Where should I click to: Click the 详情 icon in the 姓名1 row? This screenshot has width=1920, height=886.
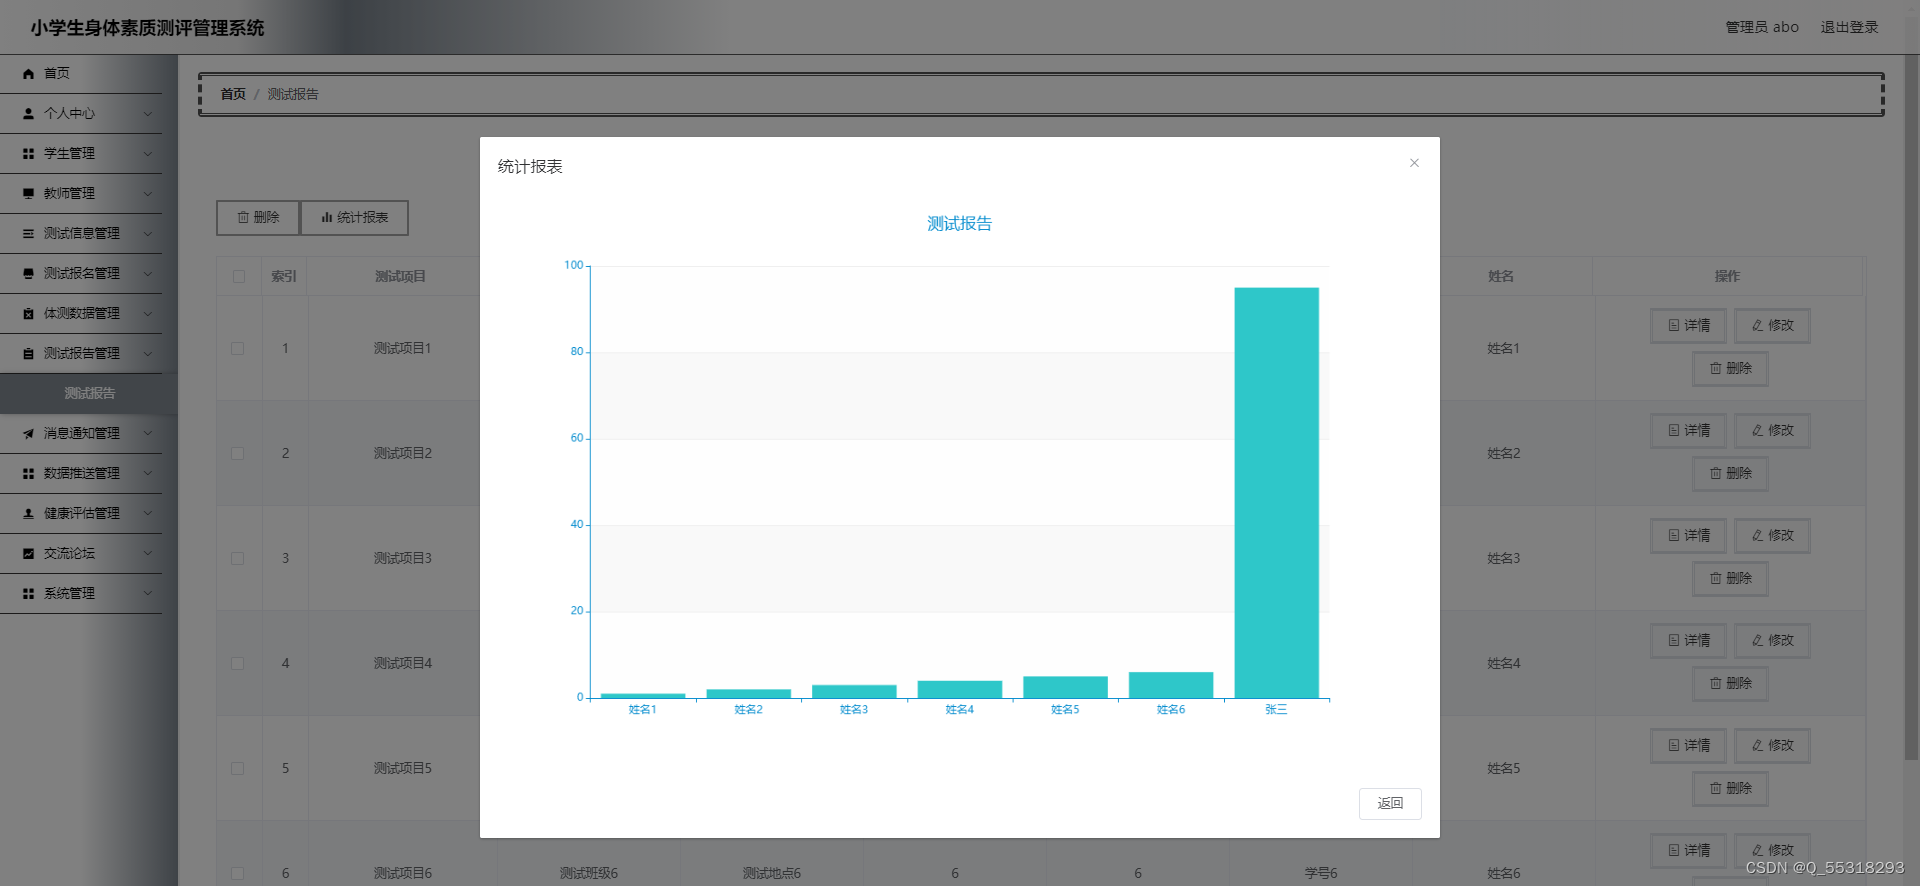tap(1674, 325)
